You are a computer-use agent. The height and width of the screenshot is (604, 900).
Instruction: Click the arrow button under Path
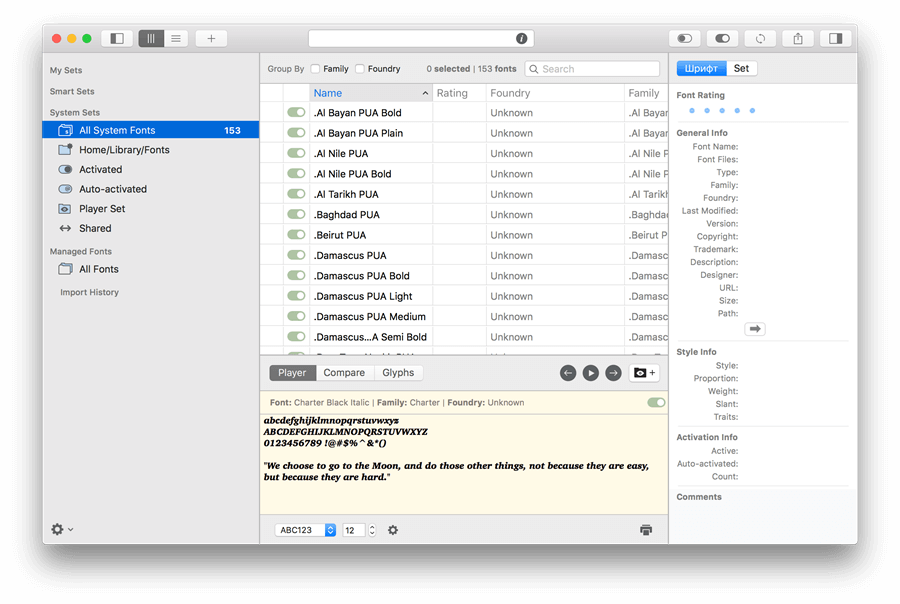pos(755,329)
